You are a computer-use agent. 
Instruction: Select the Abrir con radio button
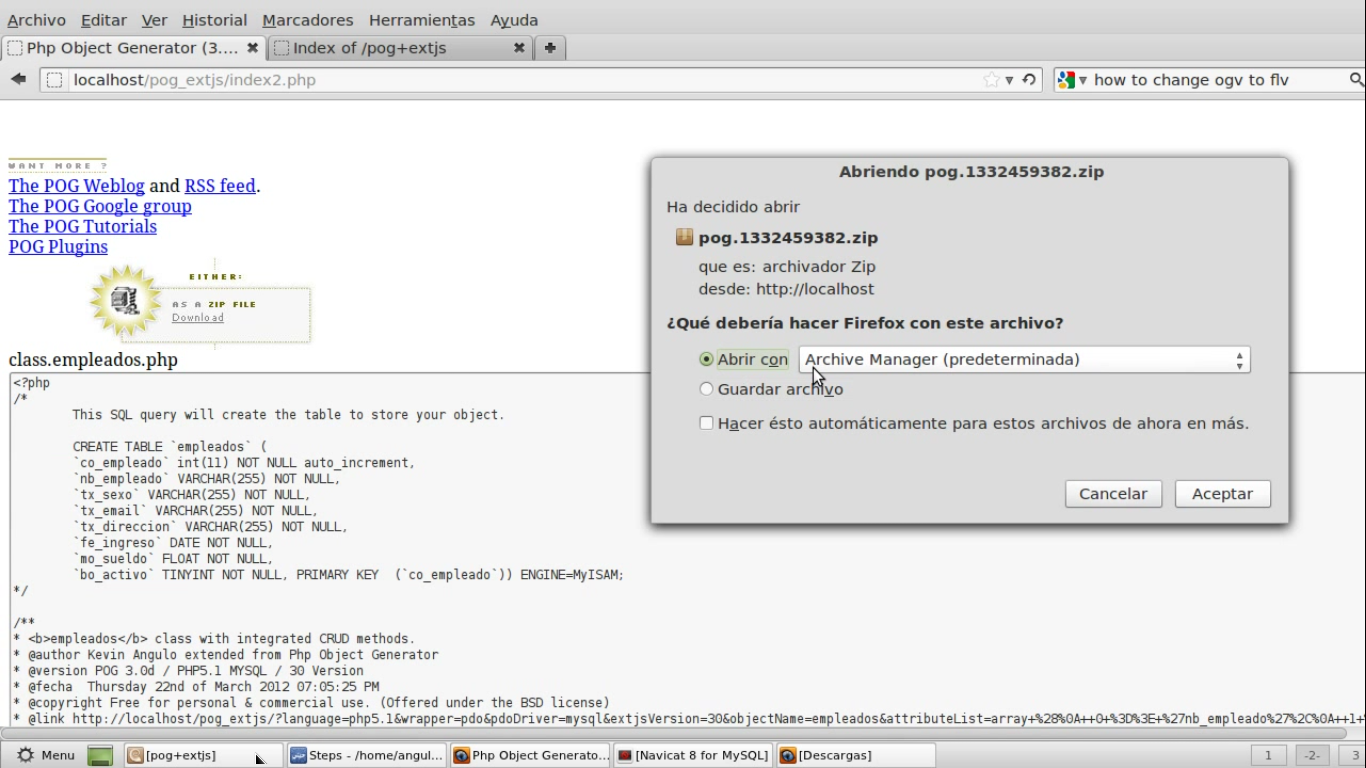[x=707, y=359]
